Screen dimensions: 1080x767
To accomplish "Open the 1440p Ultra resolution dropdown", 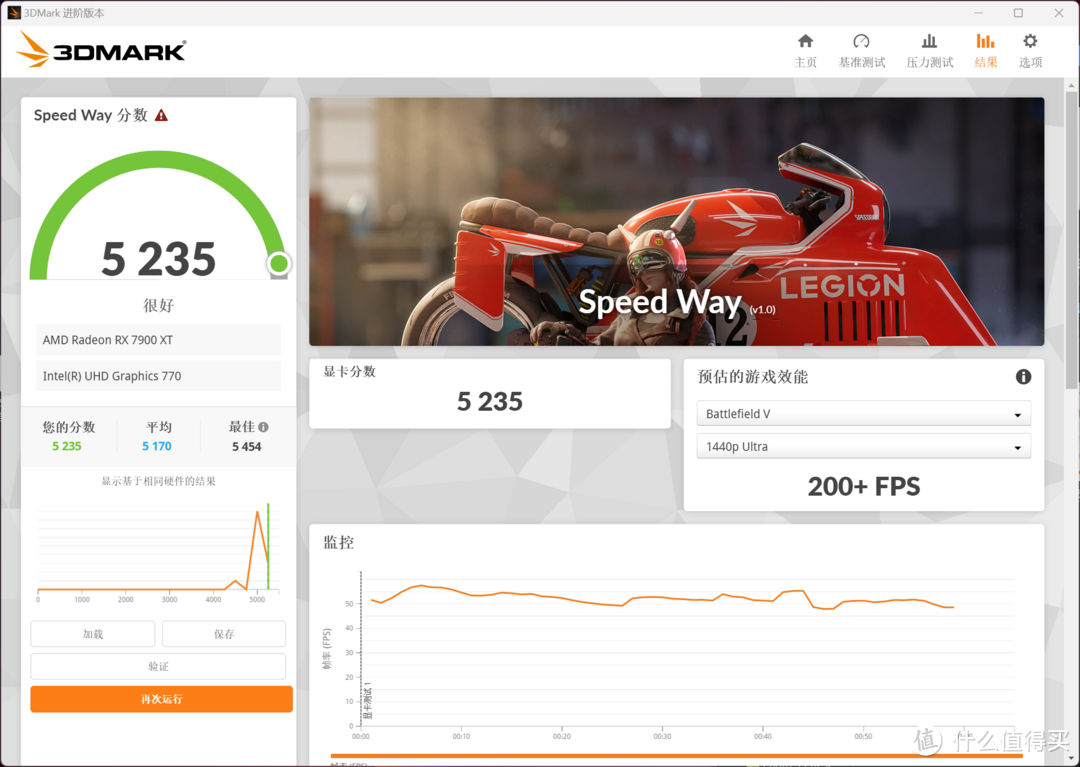I will 863,447.
